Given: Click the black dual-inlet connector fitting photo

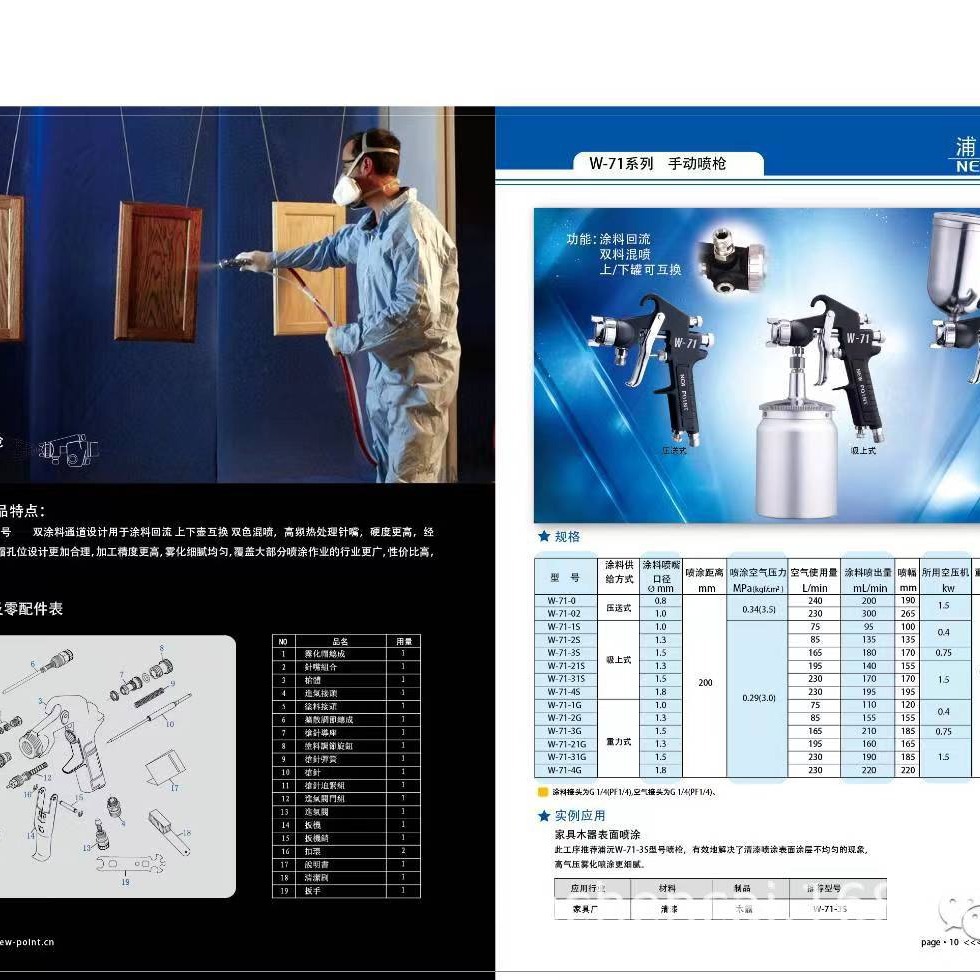Looking at the screenshot, I should pos(731,261).
